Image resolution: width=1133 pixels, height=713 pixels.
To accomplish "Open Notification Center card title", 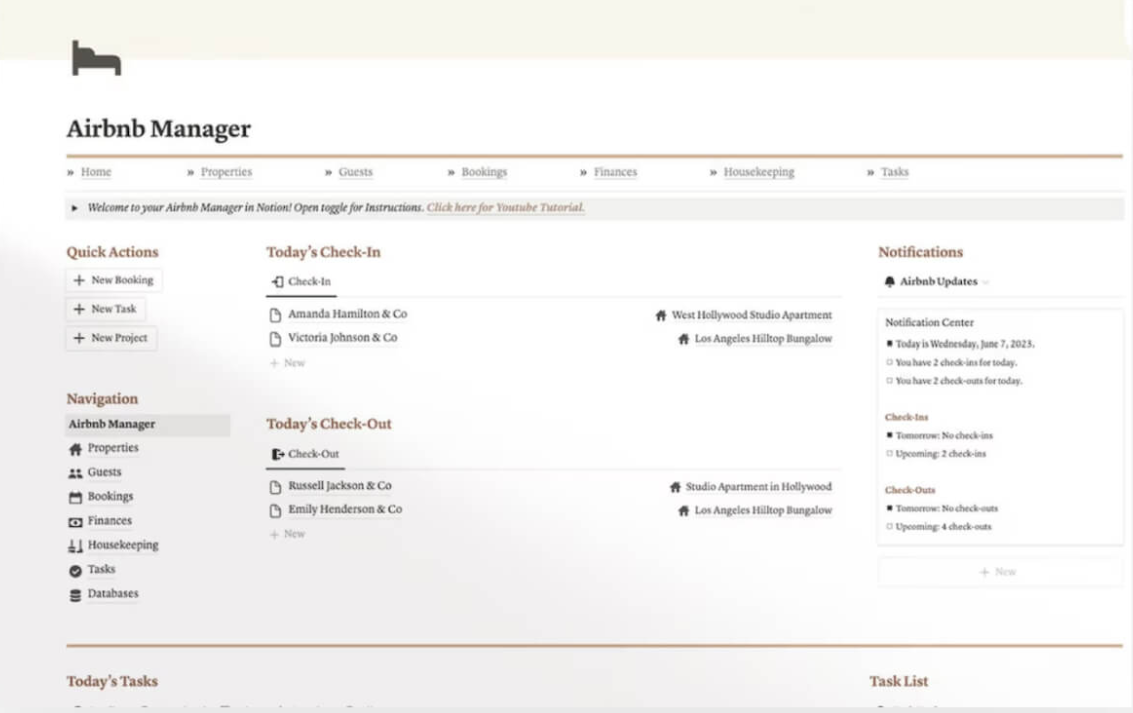I will 929,323.
